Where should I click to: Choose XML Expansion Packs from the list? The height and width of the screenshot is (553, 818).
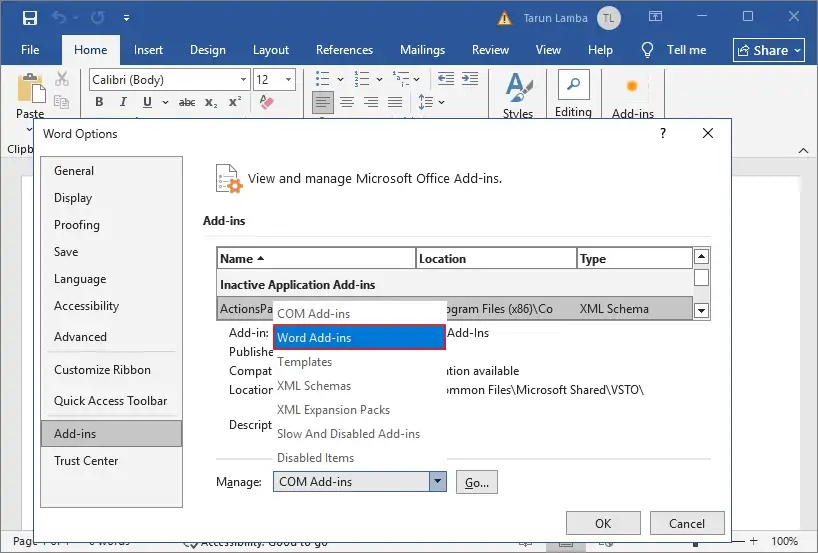(x=359, y=410)
